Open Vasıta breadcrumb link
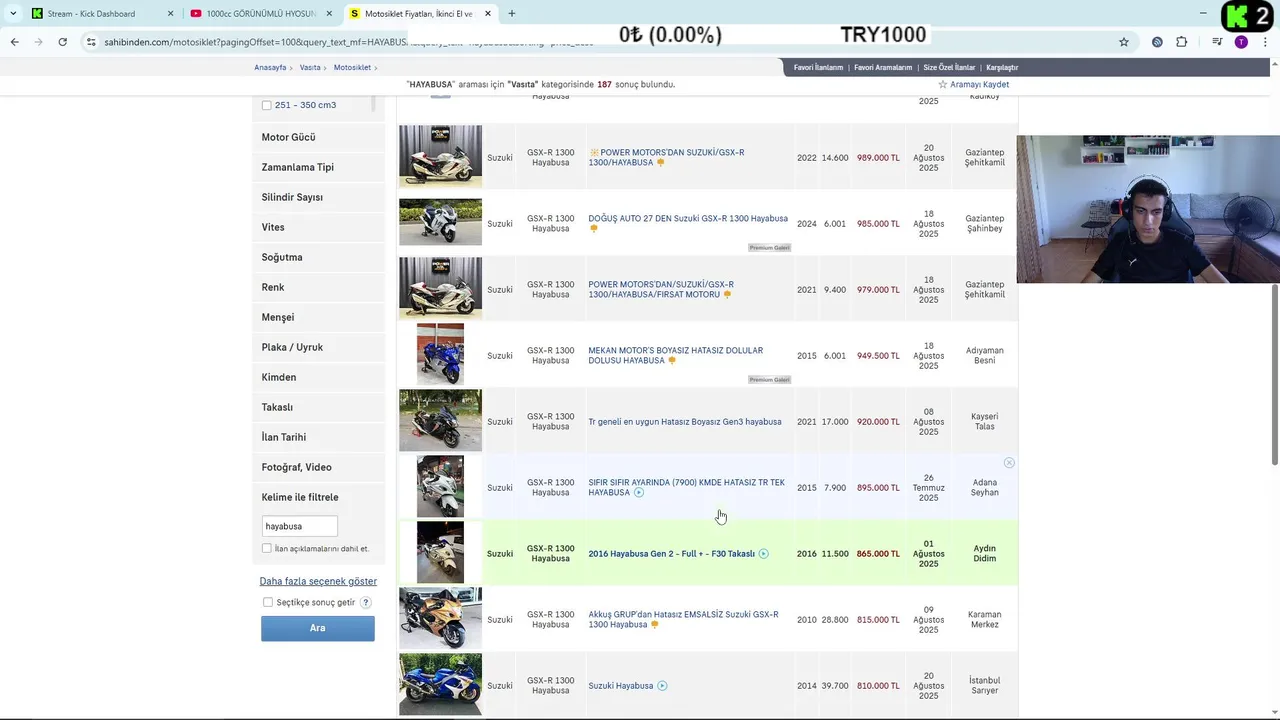The width and height of the screenshot is (1280, 720). [x=310, y=67]
